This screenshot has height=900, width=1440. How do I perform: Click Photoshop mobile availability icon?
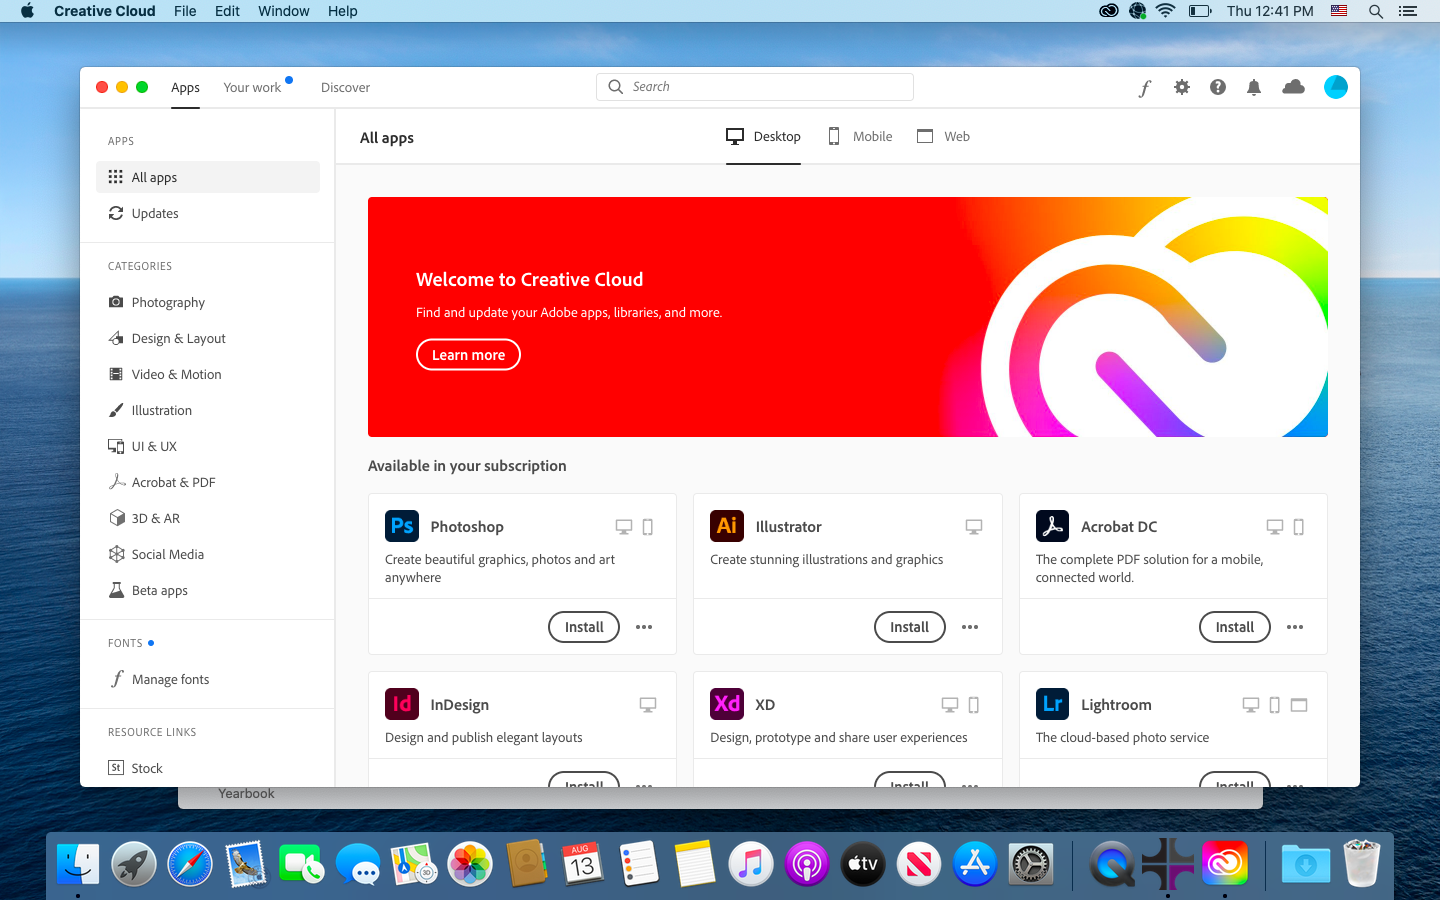pyautogui.click(x=648, y=527)
